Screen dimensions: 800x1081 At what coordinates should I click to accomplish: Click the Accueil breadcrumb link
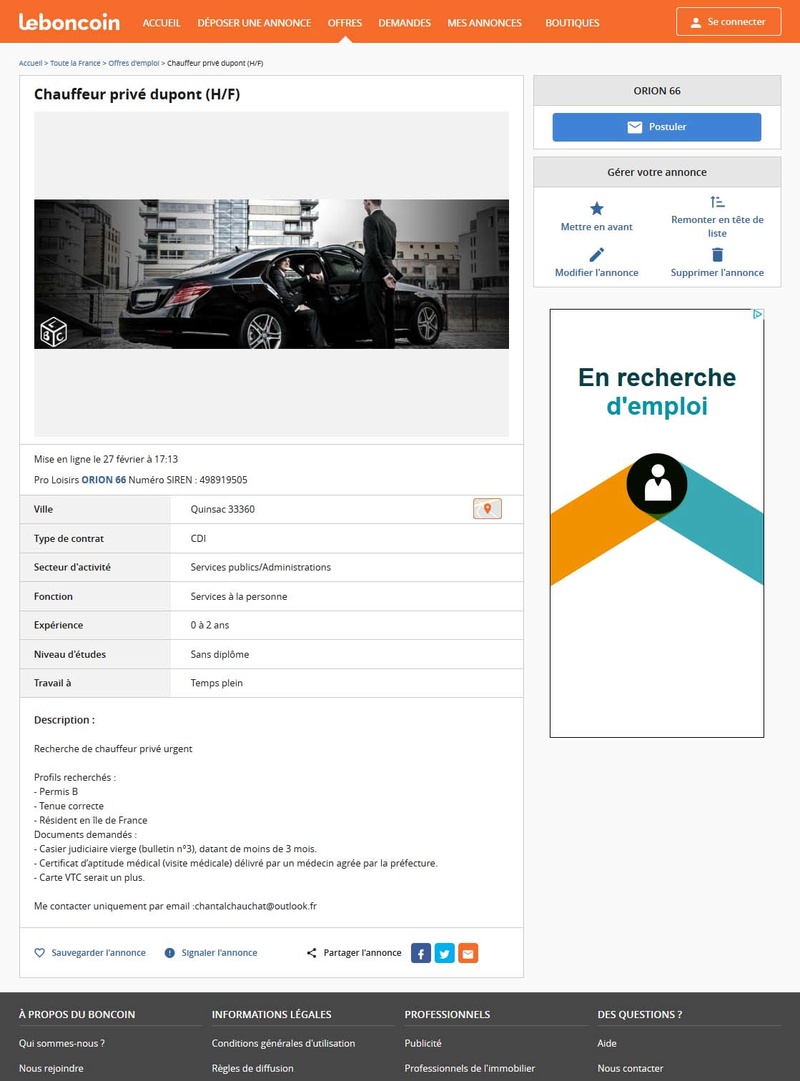pos(30,63)
